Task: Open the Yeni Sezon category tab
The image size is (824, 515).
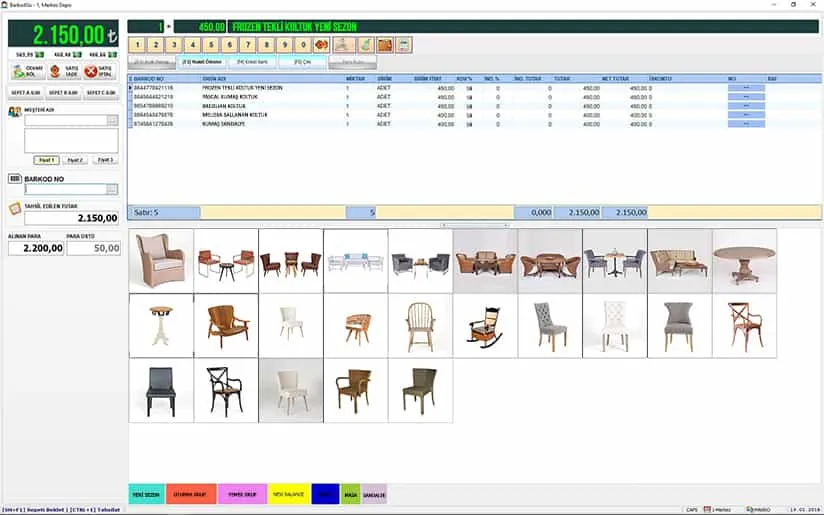Action: tap(147, 494)
